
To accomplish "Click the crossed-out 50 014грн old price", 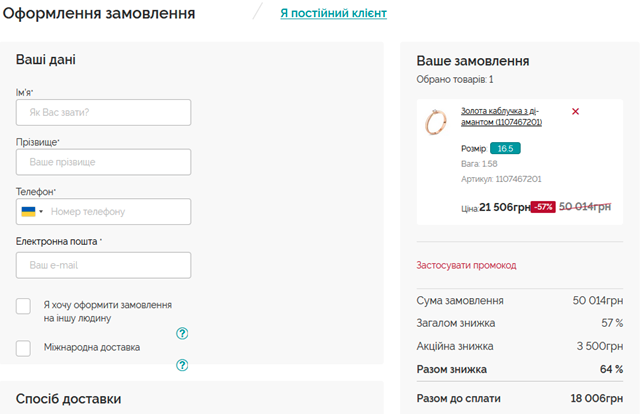I will (x=585, y=207).
